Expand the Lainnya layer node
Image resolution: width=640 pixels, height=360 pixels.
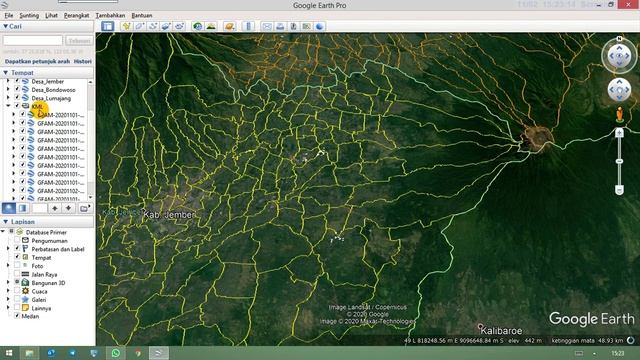point(8,308)
